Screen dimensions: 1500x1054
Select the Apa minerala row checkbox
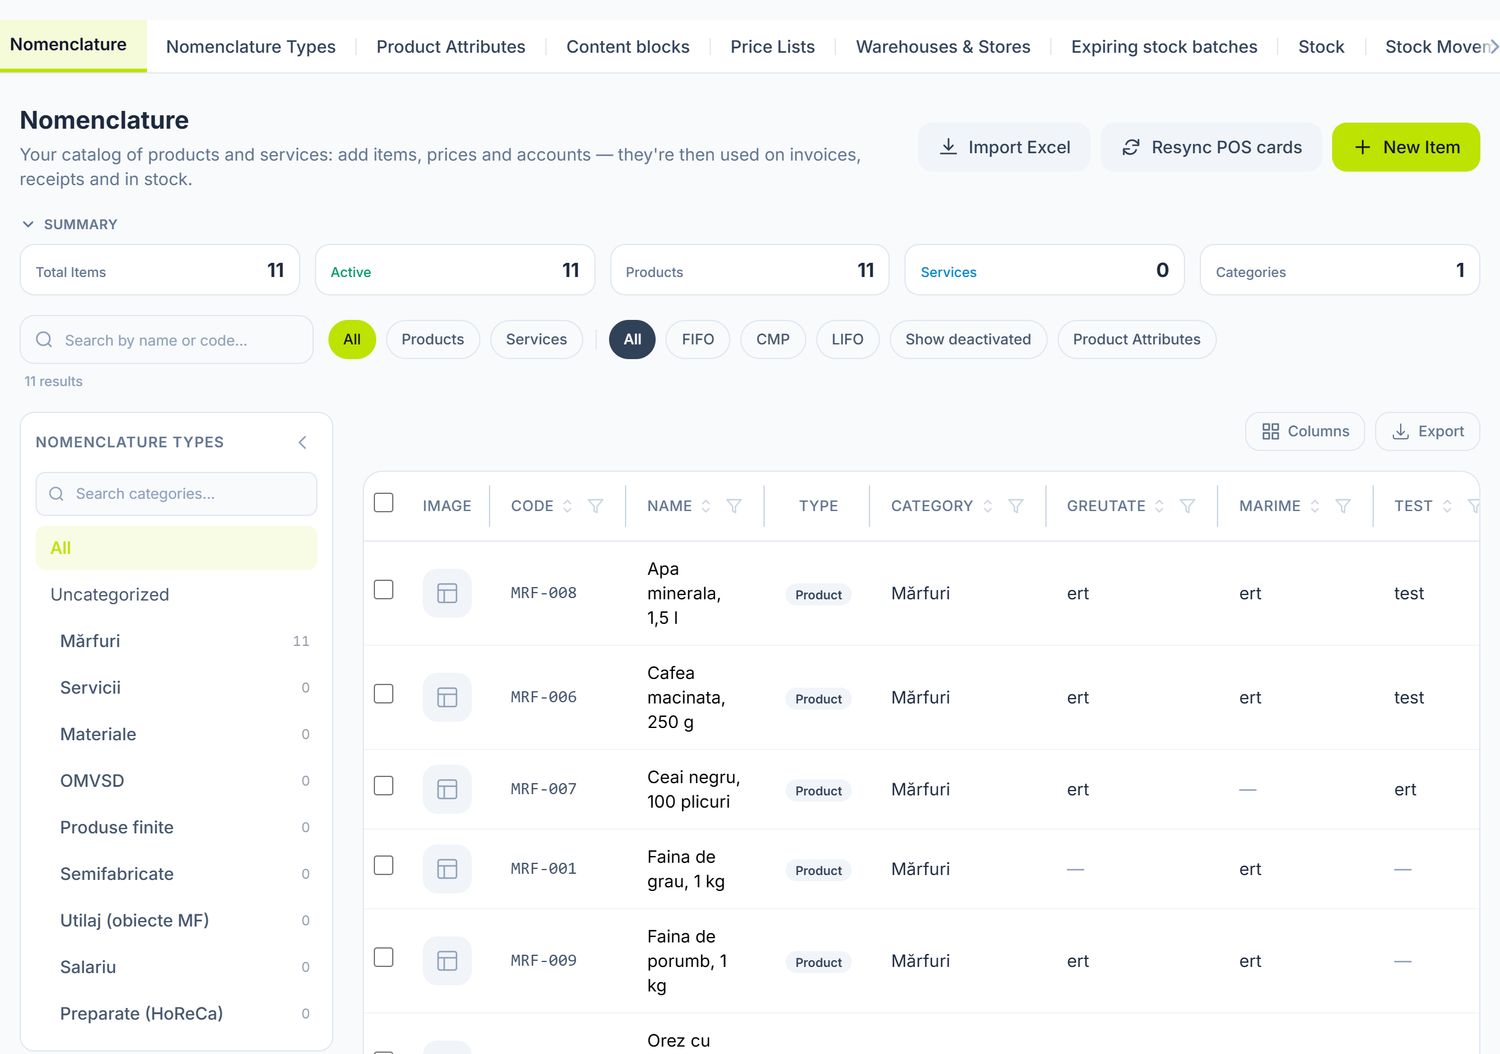point(384,590)
